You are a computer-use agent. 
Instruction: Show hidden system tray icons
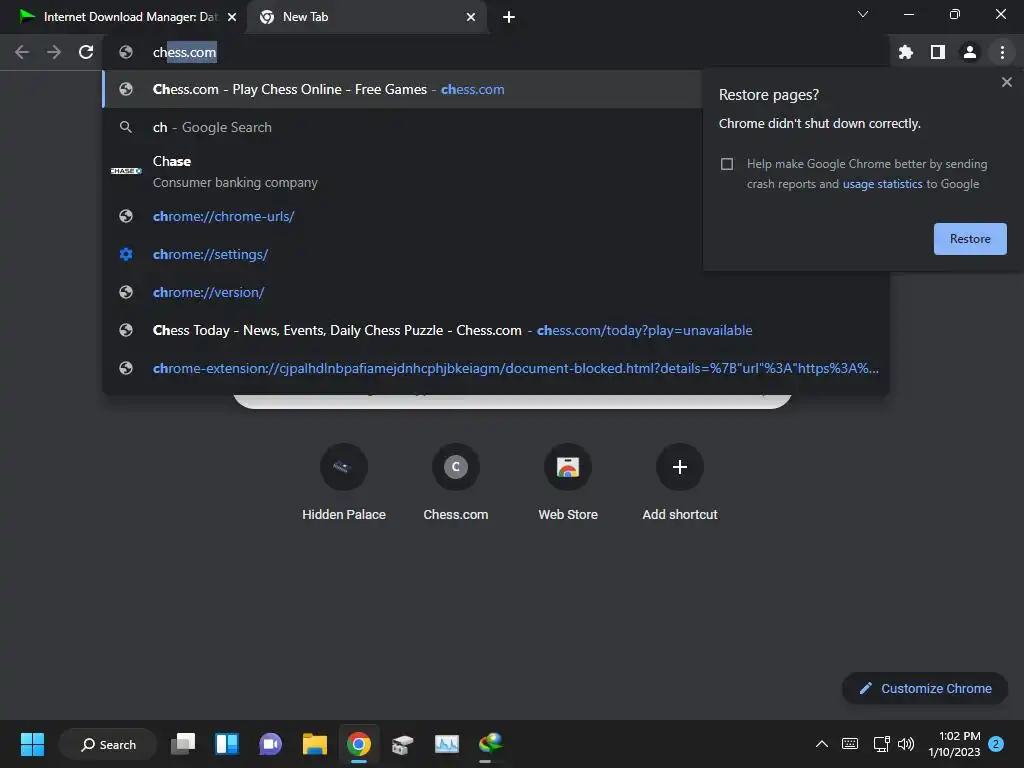(x=822, y=744)
